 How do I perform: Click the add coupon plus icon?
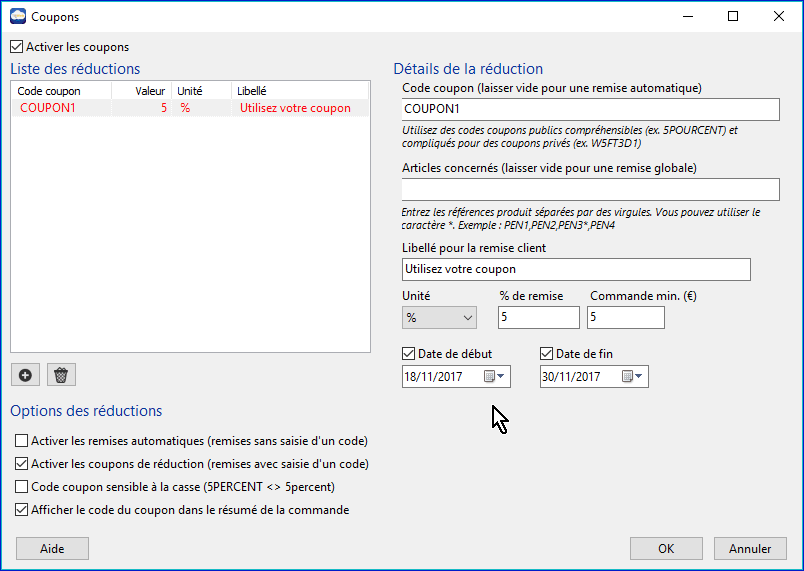(x=25, y=375)
